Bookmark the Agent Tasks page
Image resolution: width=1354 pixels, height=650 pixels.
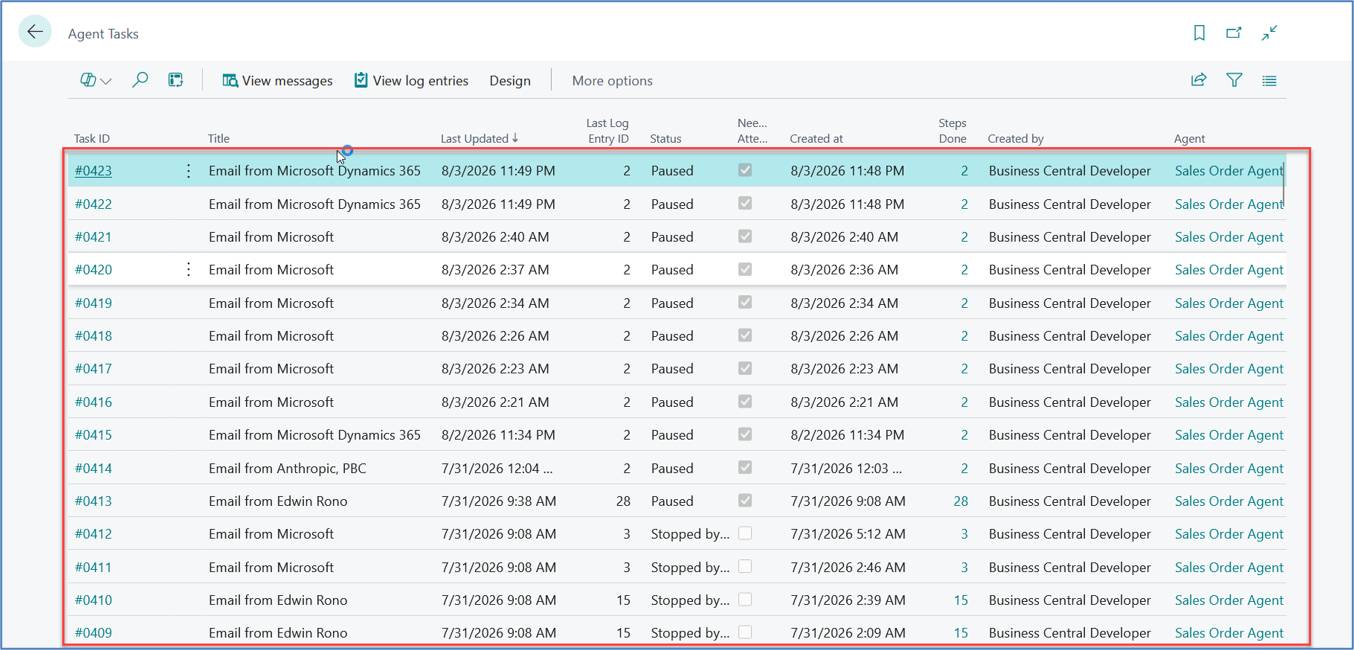(1199, 33)
